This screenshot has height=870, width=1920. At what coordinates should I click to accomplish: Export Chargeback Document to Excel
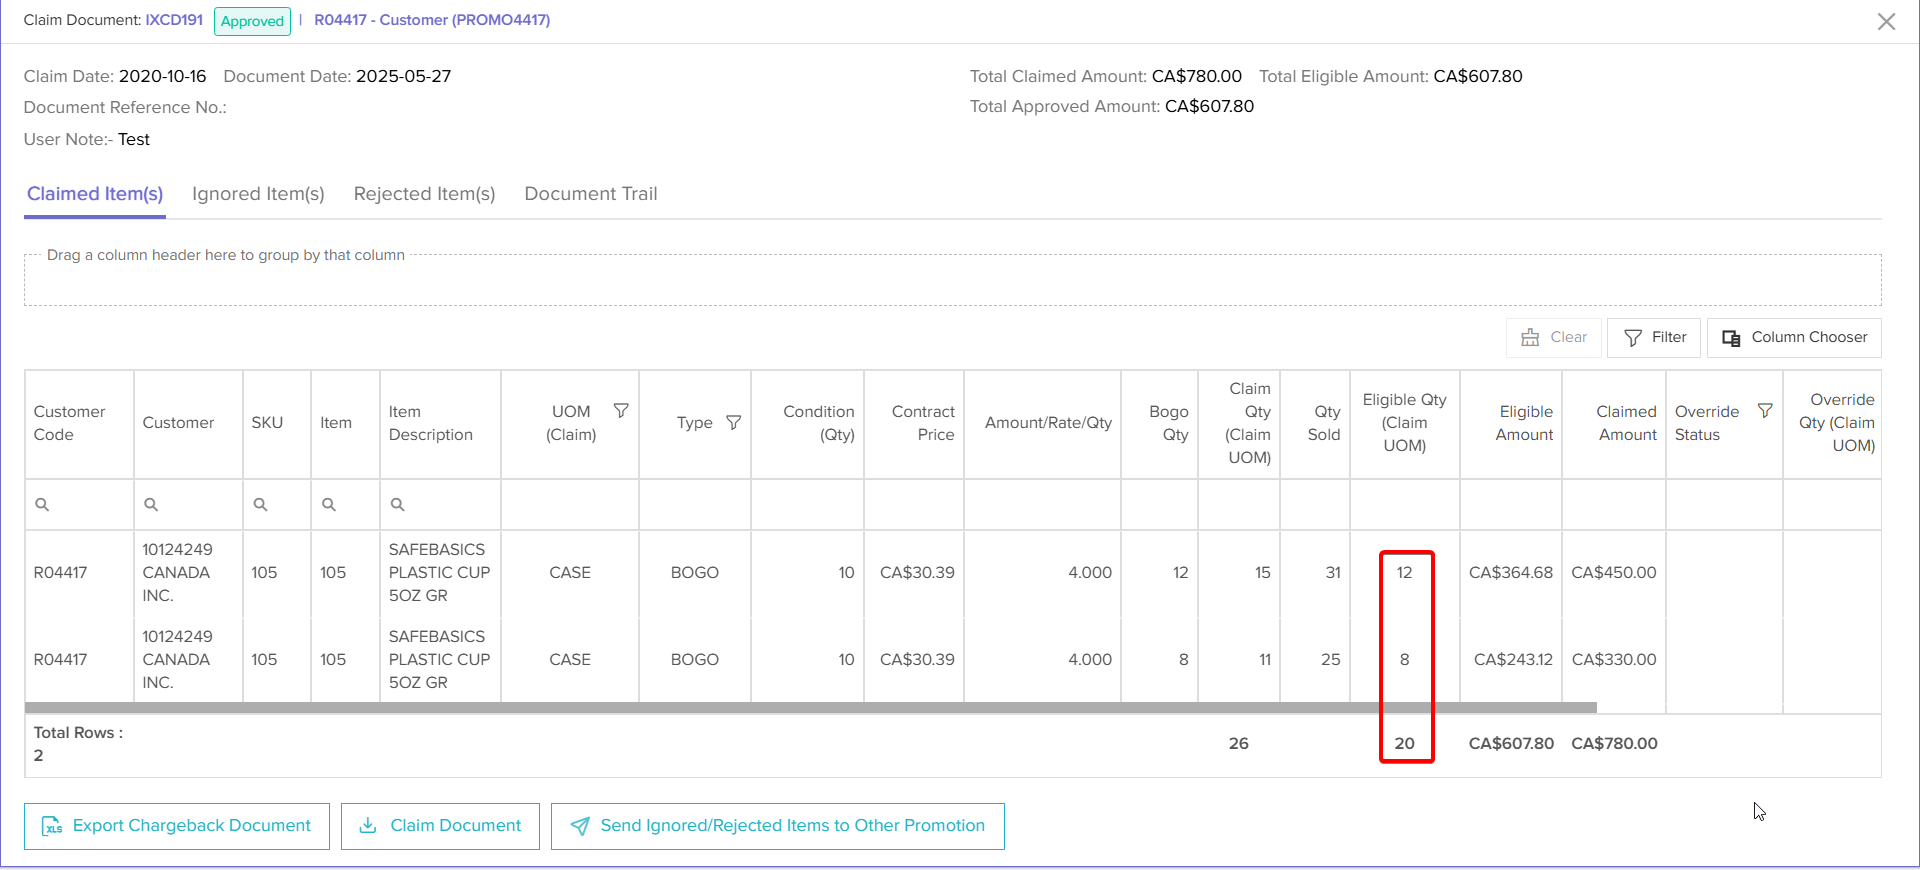coord(177,826)
